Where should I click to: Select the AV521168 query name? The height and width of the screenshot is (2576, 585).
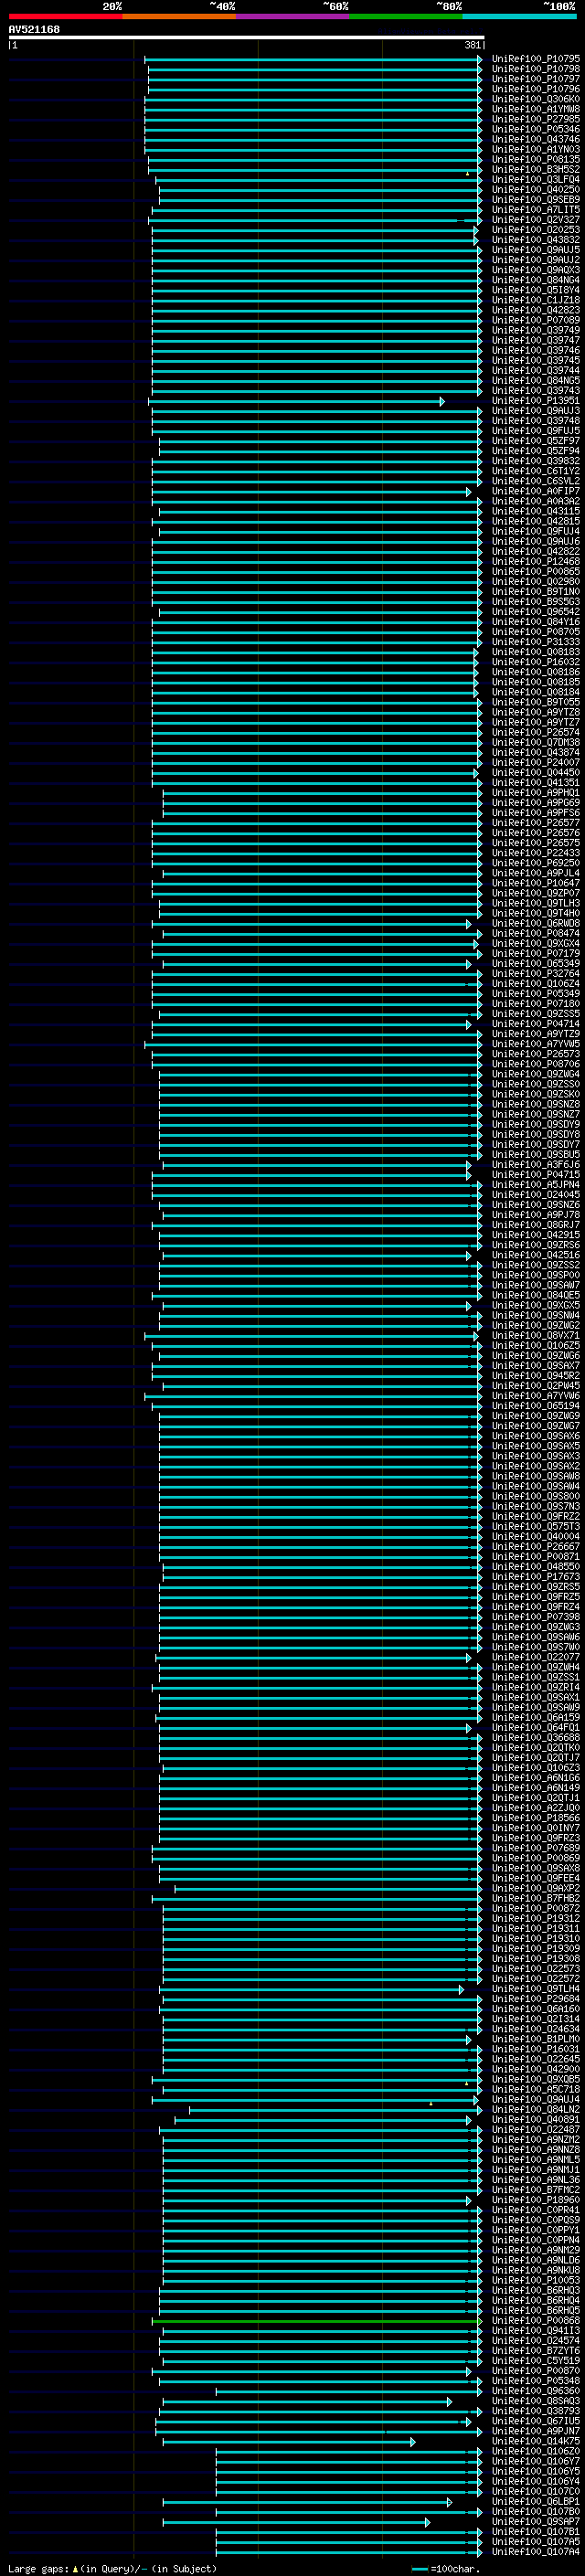[x=34, y=30]
